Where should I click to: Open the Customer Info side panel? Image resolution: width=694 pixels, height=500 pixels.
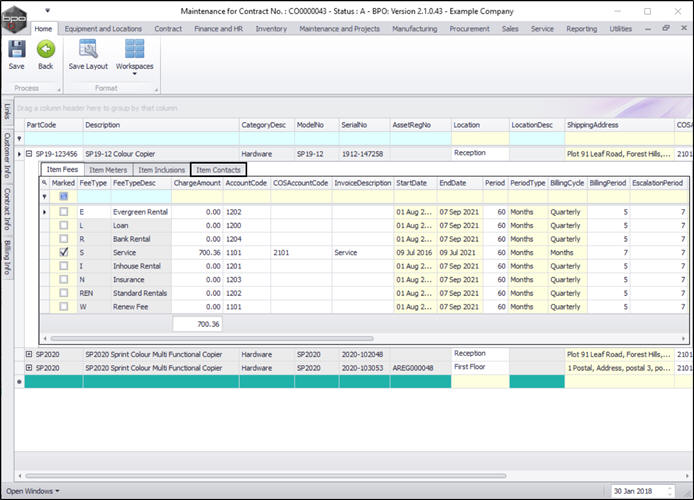point(7,153)
